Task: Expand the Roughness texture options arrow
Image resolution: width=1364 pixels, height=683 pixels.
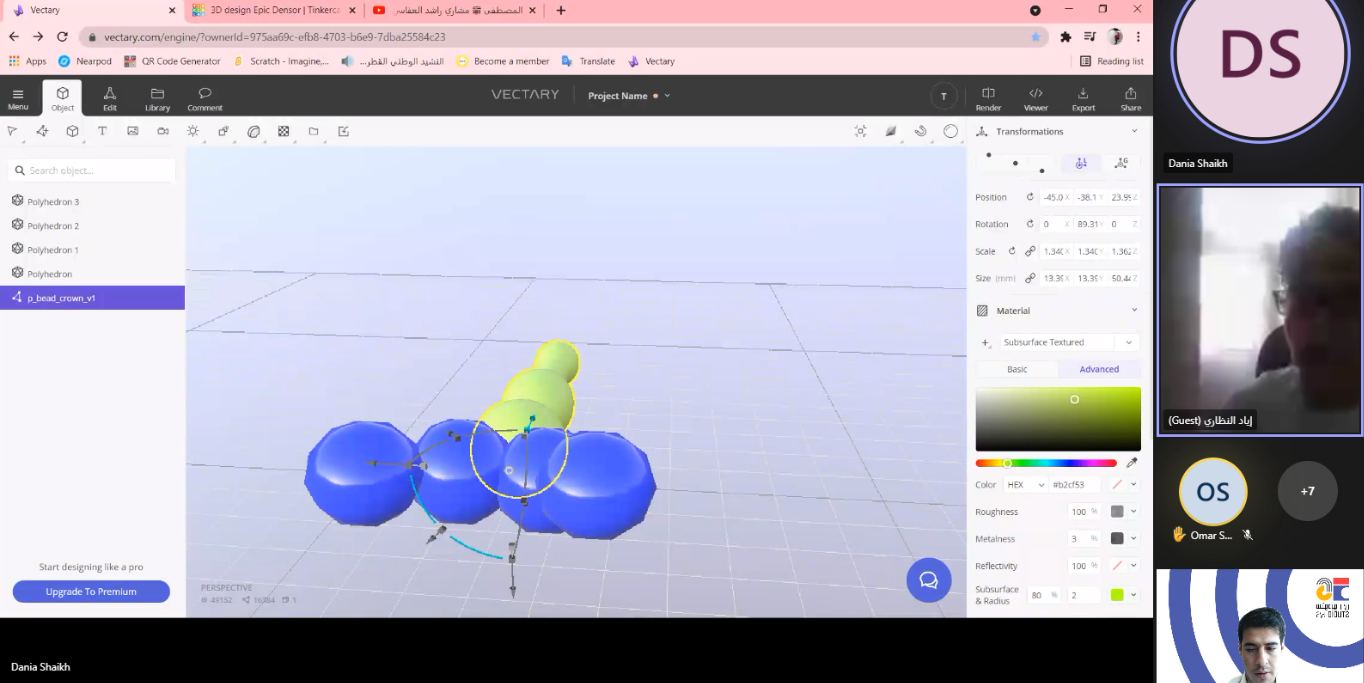Action: click(1133, 512)
